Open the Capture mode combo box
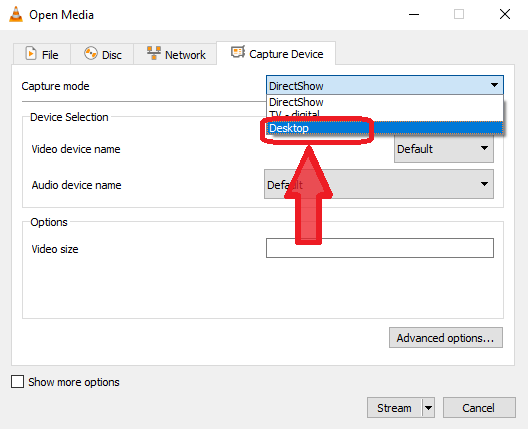Viewport: 528px width, 429px height. 385,85
